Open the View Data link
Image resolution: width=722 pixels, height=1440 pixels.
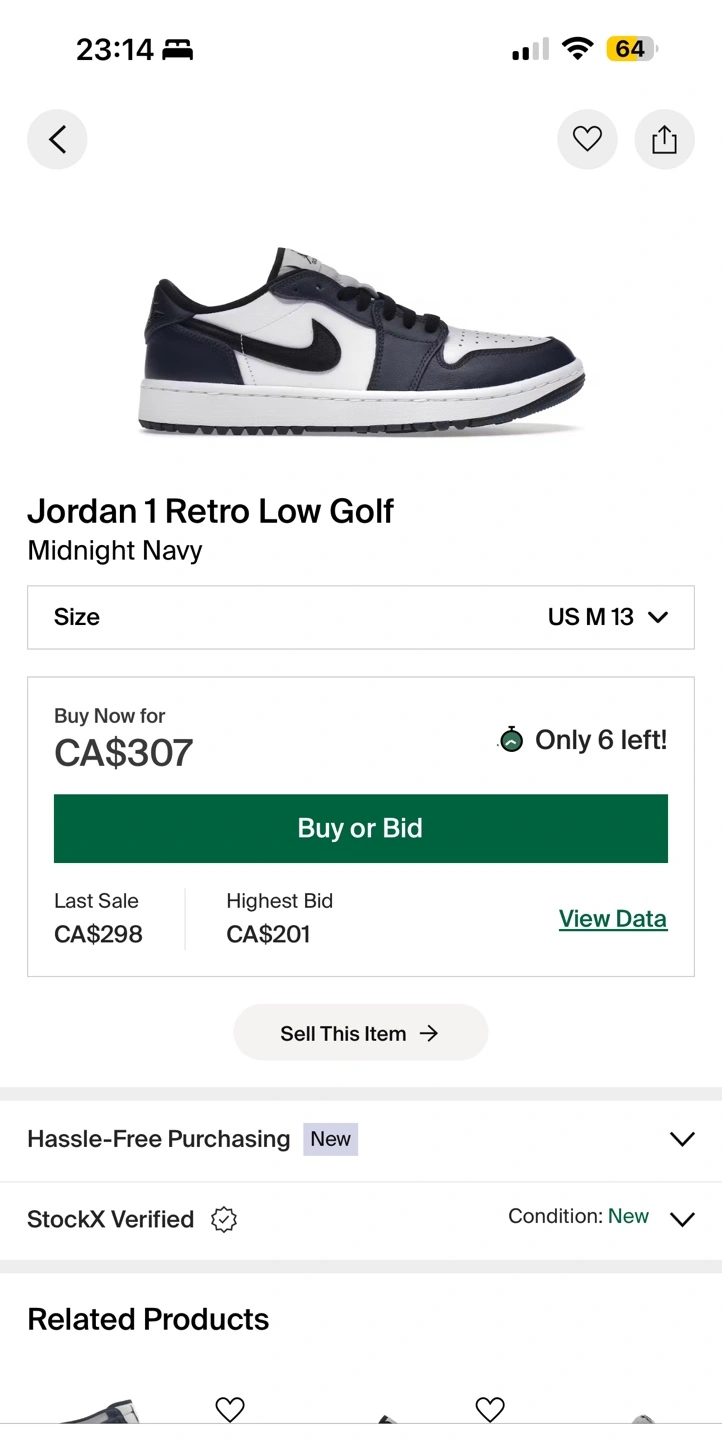(612, 919)
